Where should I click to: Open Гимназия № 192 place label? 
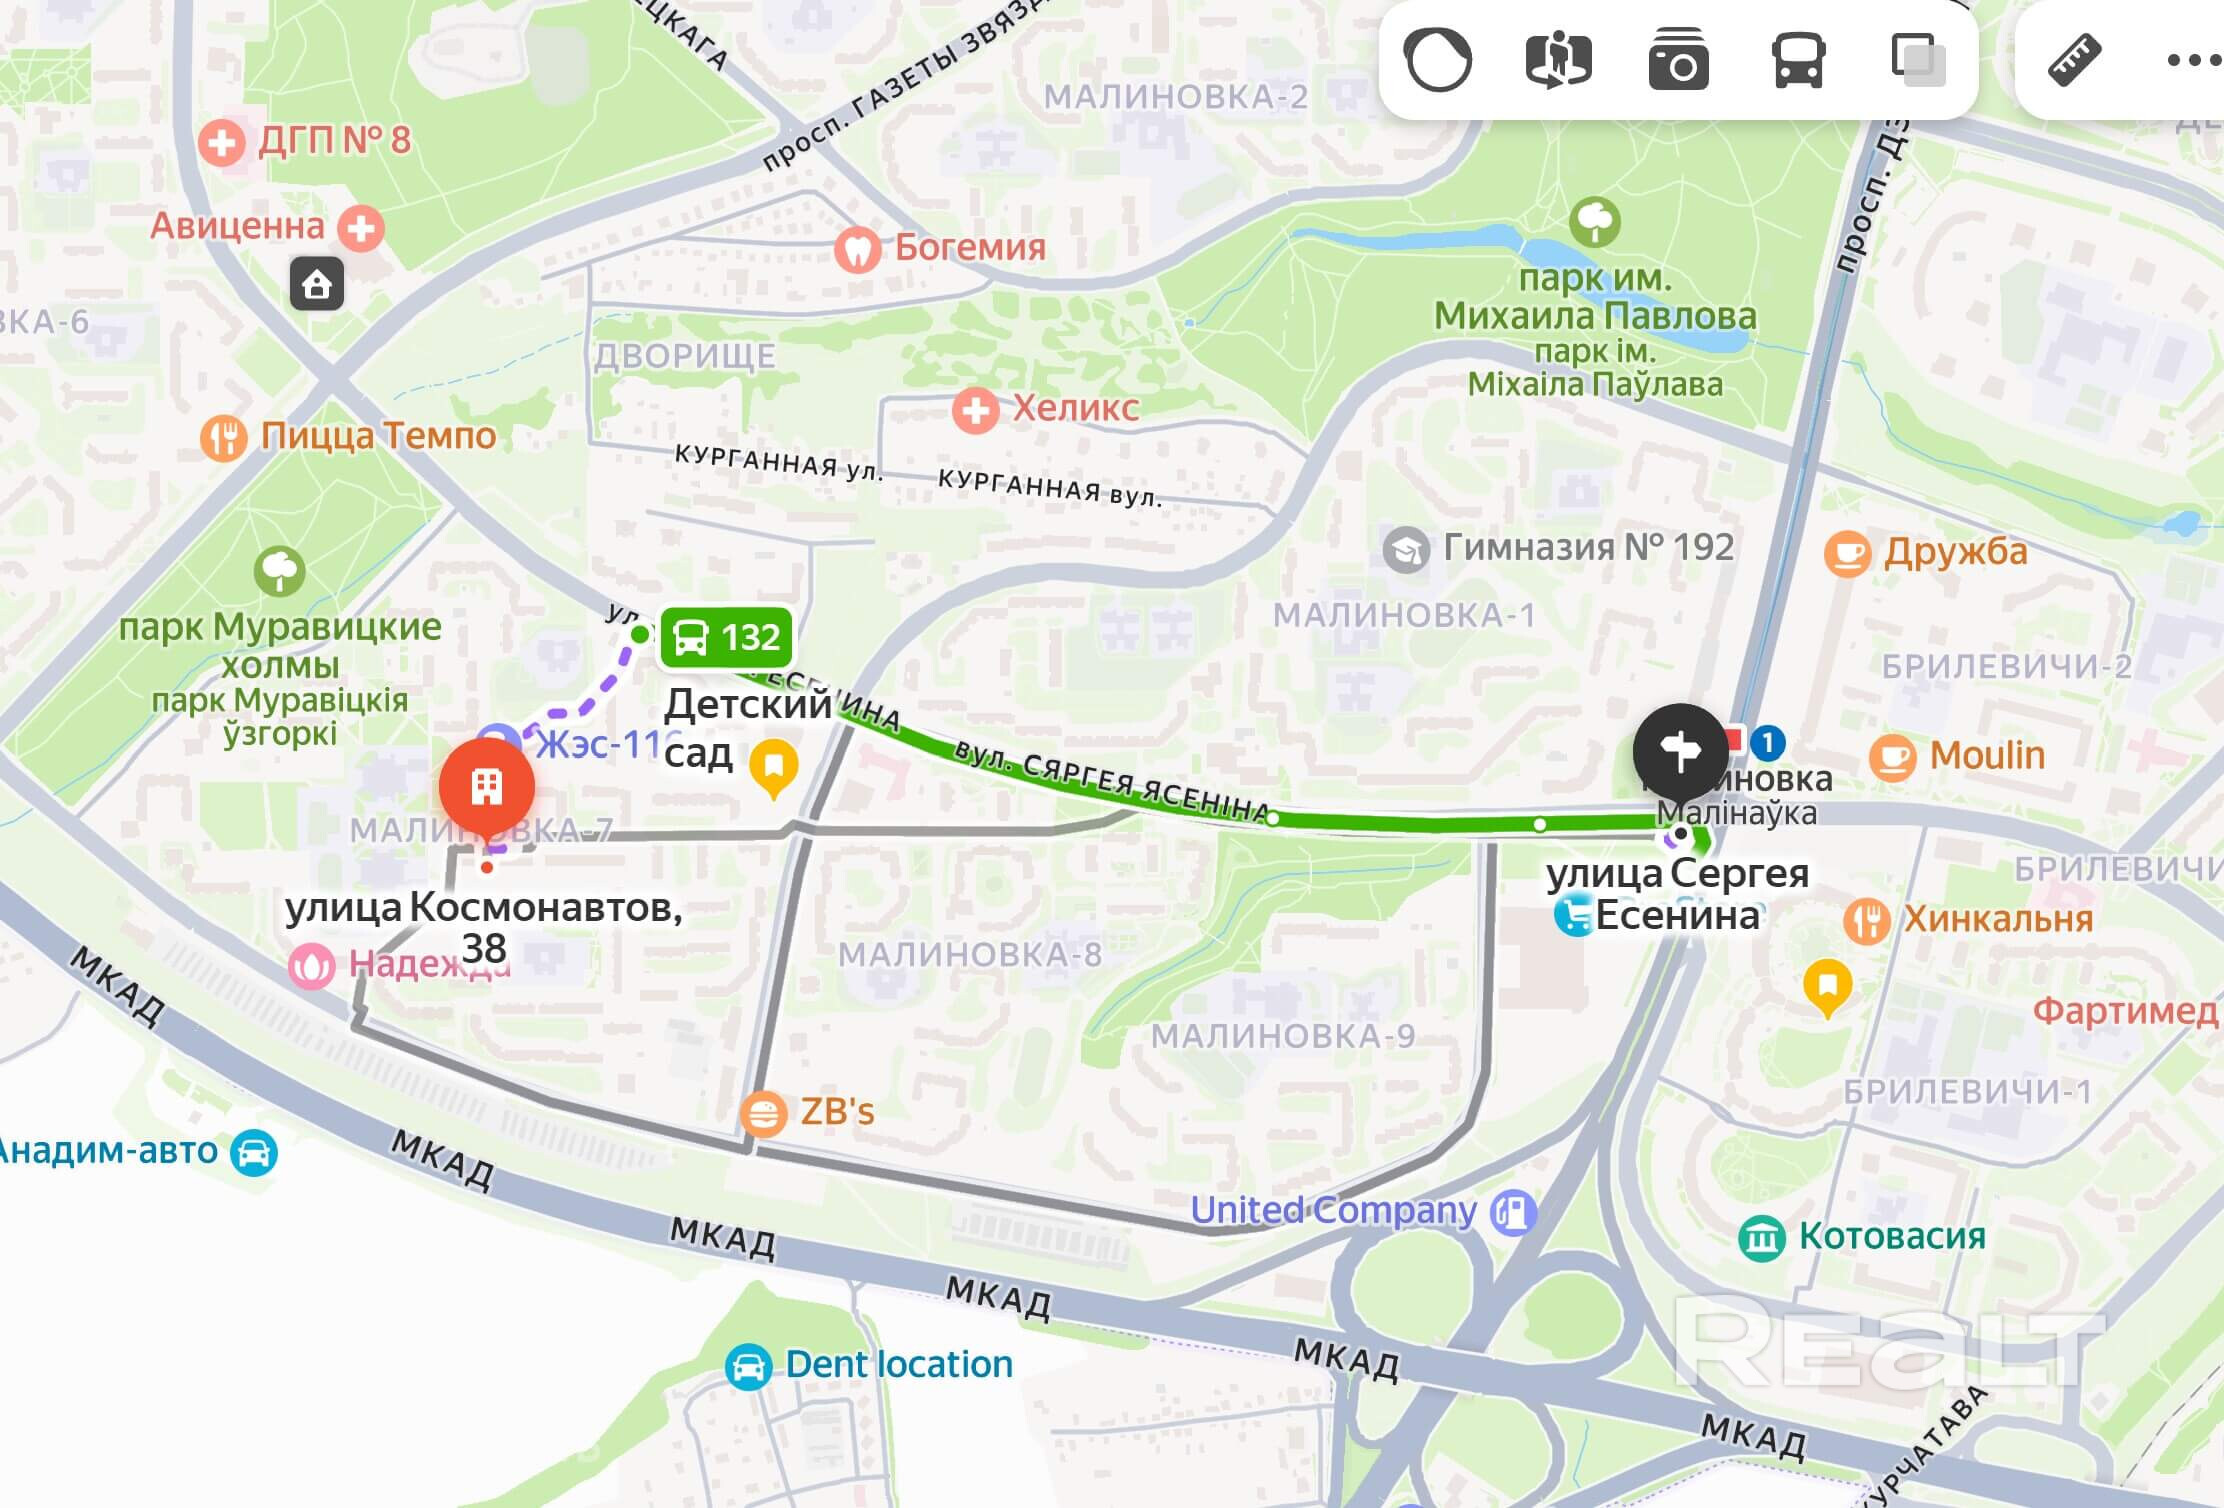tap(1589, 547)
